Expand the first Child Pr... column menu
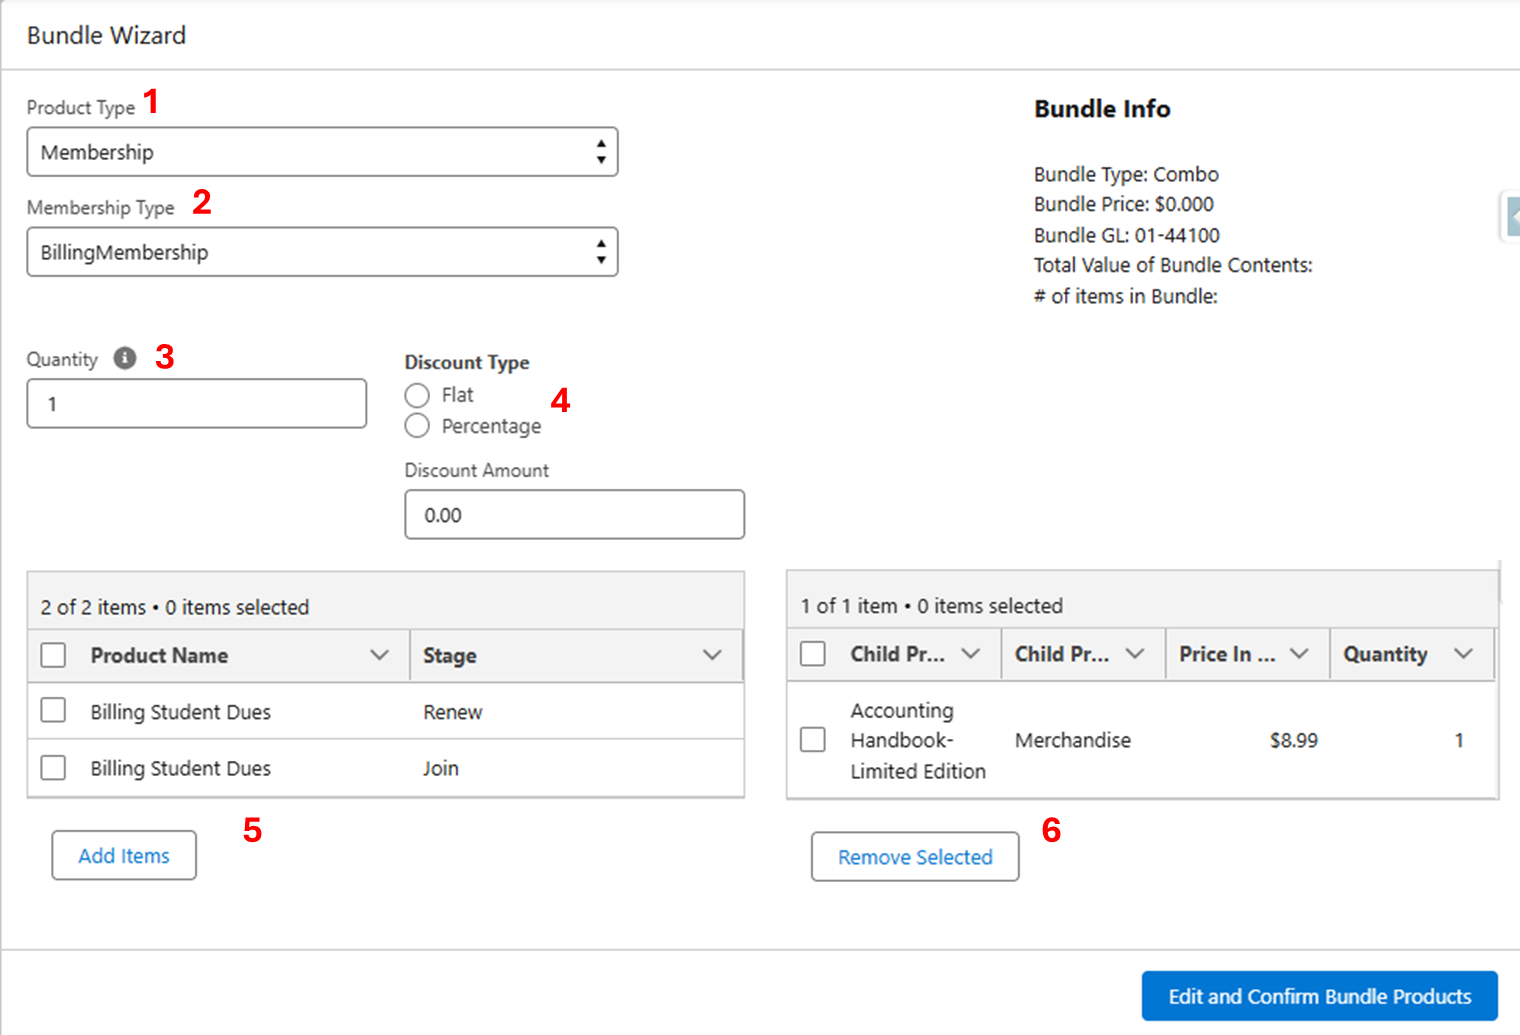This screenshot has height=1035, width=1520. (970, 654)
